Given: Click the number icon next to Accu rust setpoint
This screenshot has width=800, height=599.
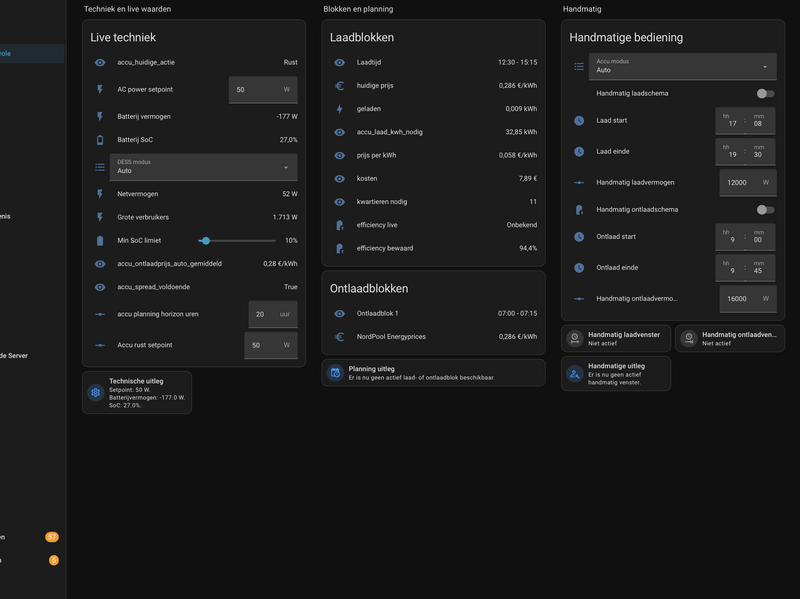Looking at the screenshot, I should [x=100, y=345].
